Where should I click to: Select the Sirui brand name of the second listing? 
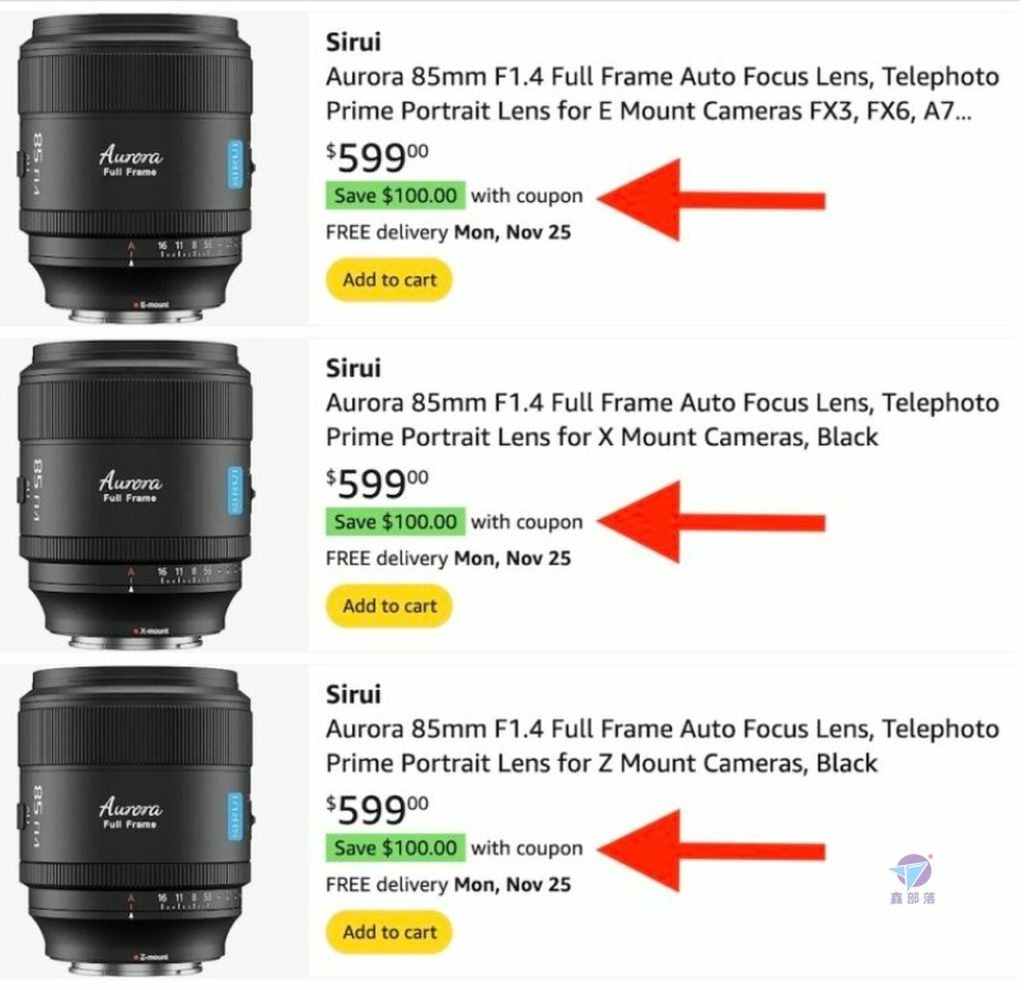tap(353, 368)
